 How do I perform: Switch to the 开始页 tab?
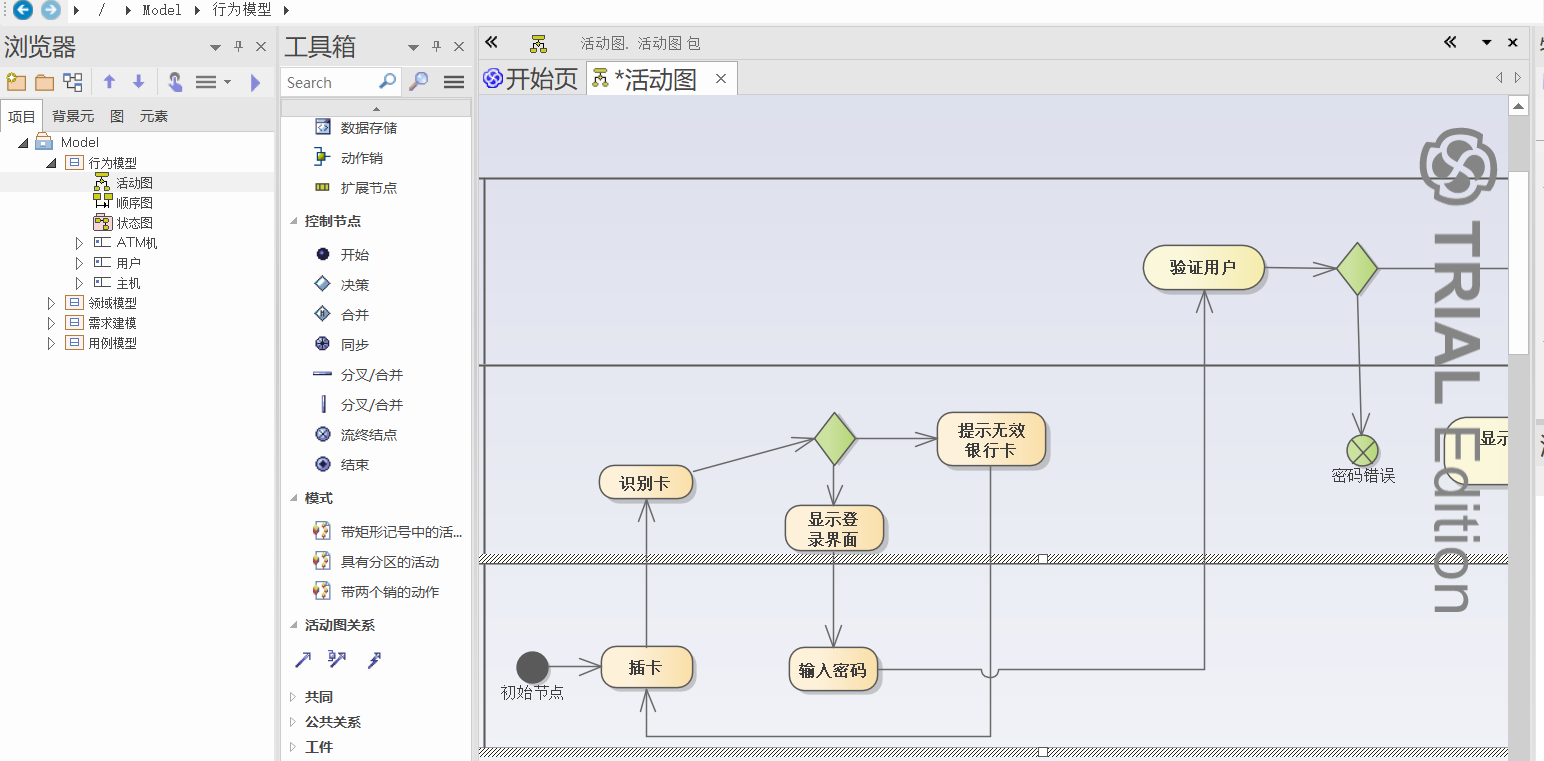point(531,79)
